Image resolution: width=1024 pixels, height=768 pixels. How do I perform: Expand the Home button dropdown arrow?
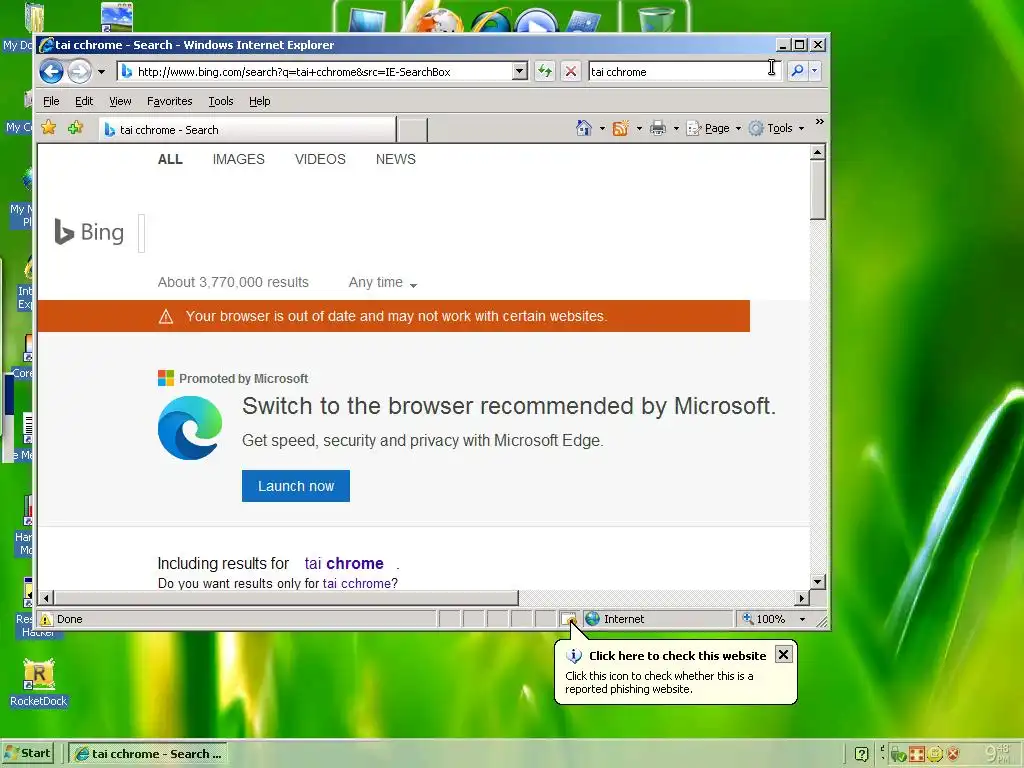tap(602, 129)
